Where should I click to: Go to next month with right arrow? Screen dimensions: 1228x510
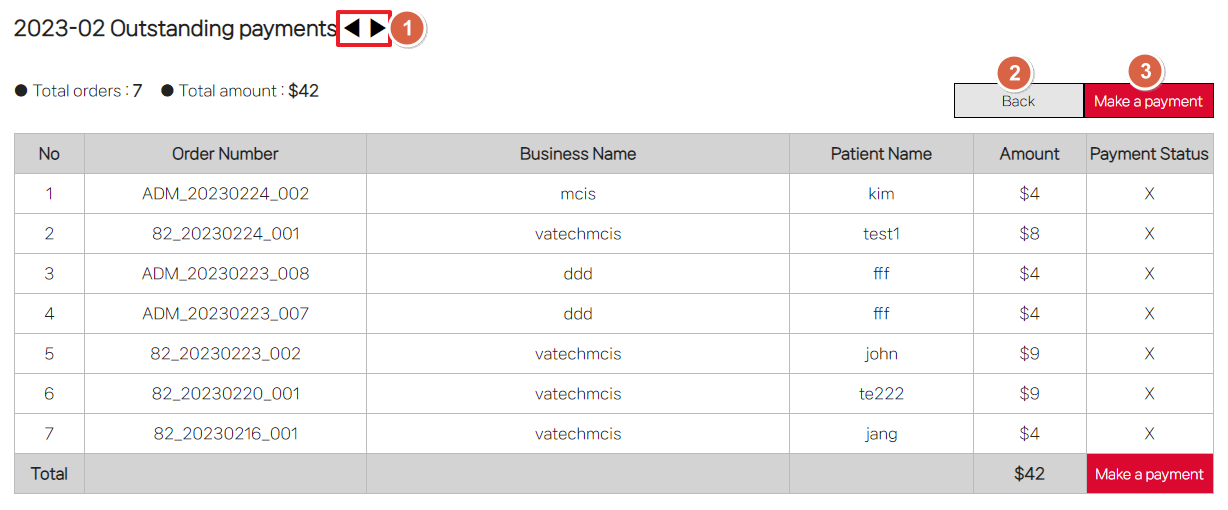pyautogui.click(x=377, y=29)
